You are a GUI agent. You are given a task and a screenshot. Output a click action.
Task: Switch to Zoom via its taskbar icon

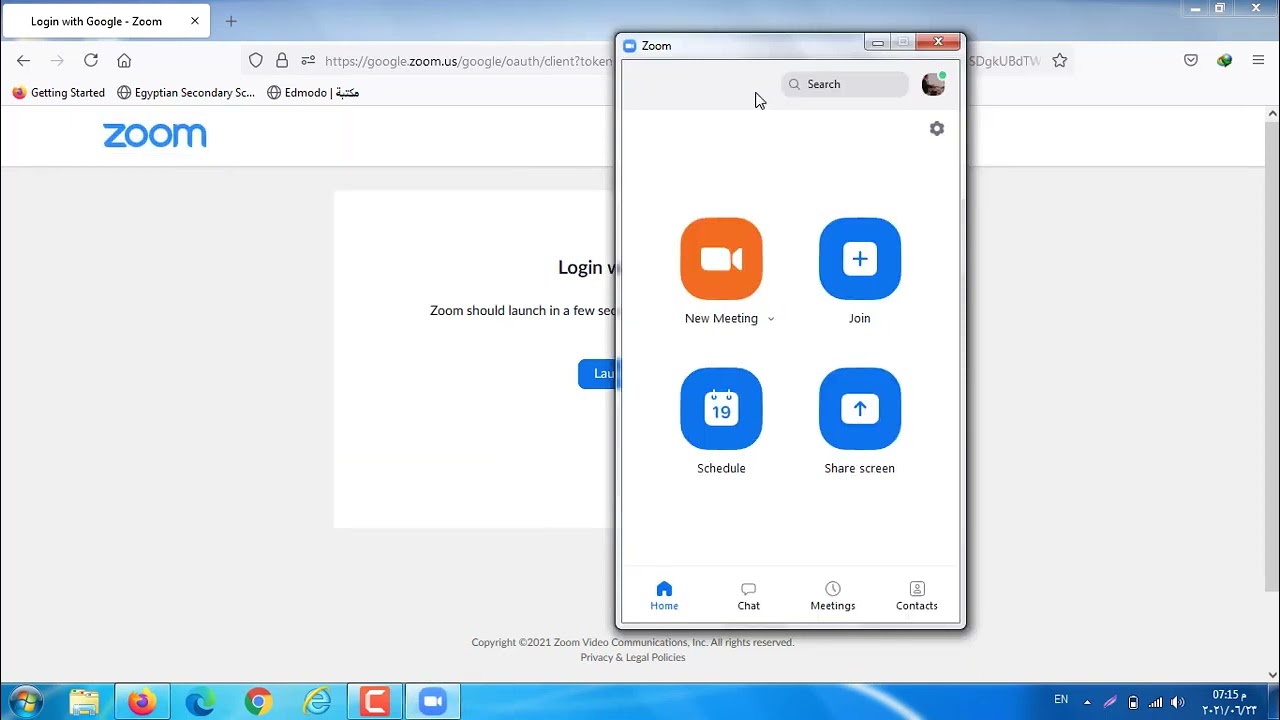[x=432, y=702]
